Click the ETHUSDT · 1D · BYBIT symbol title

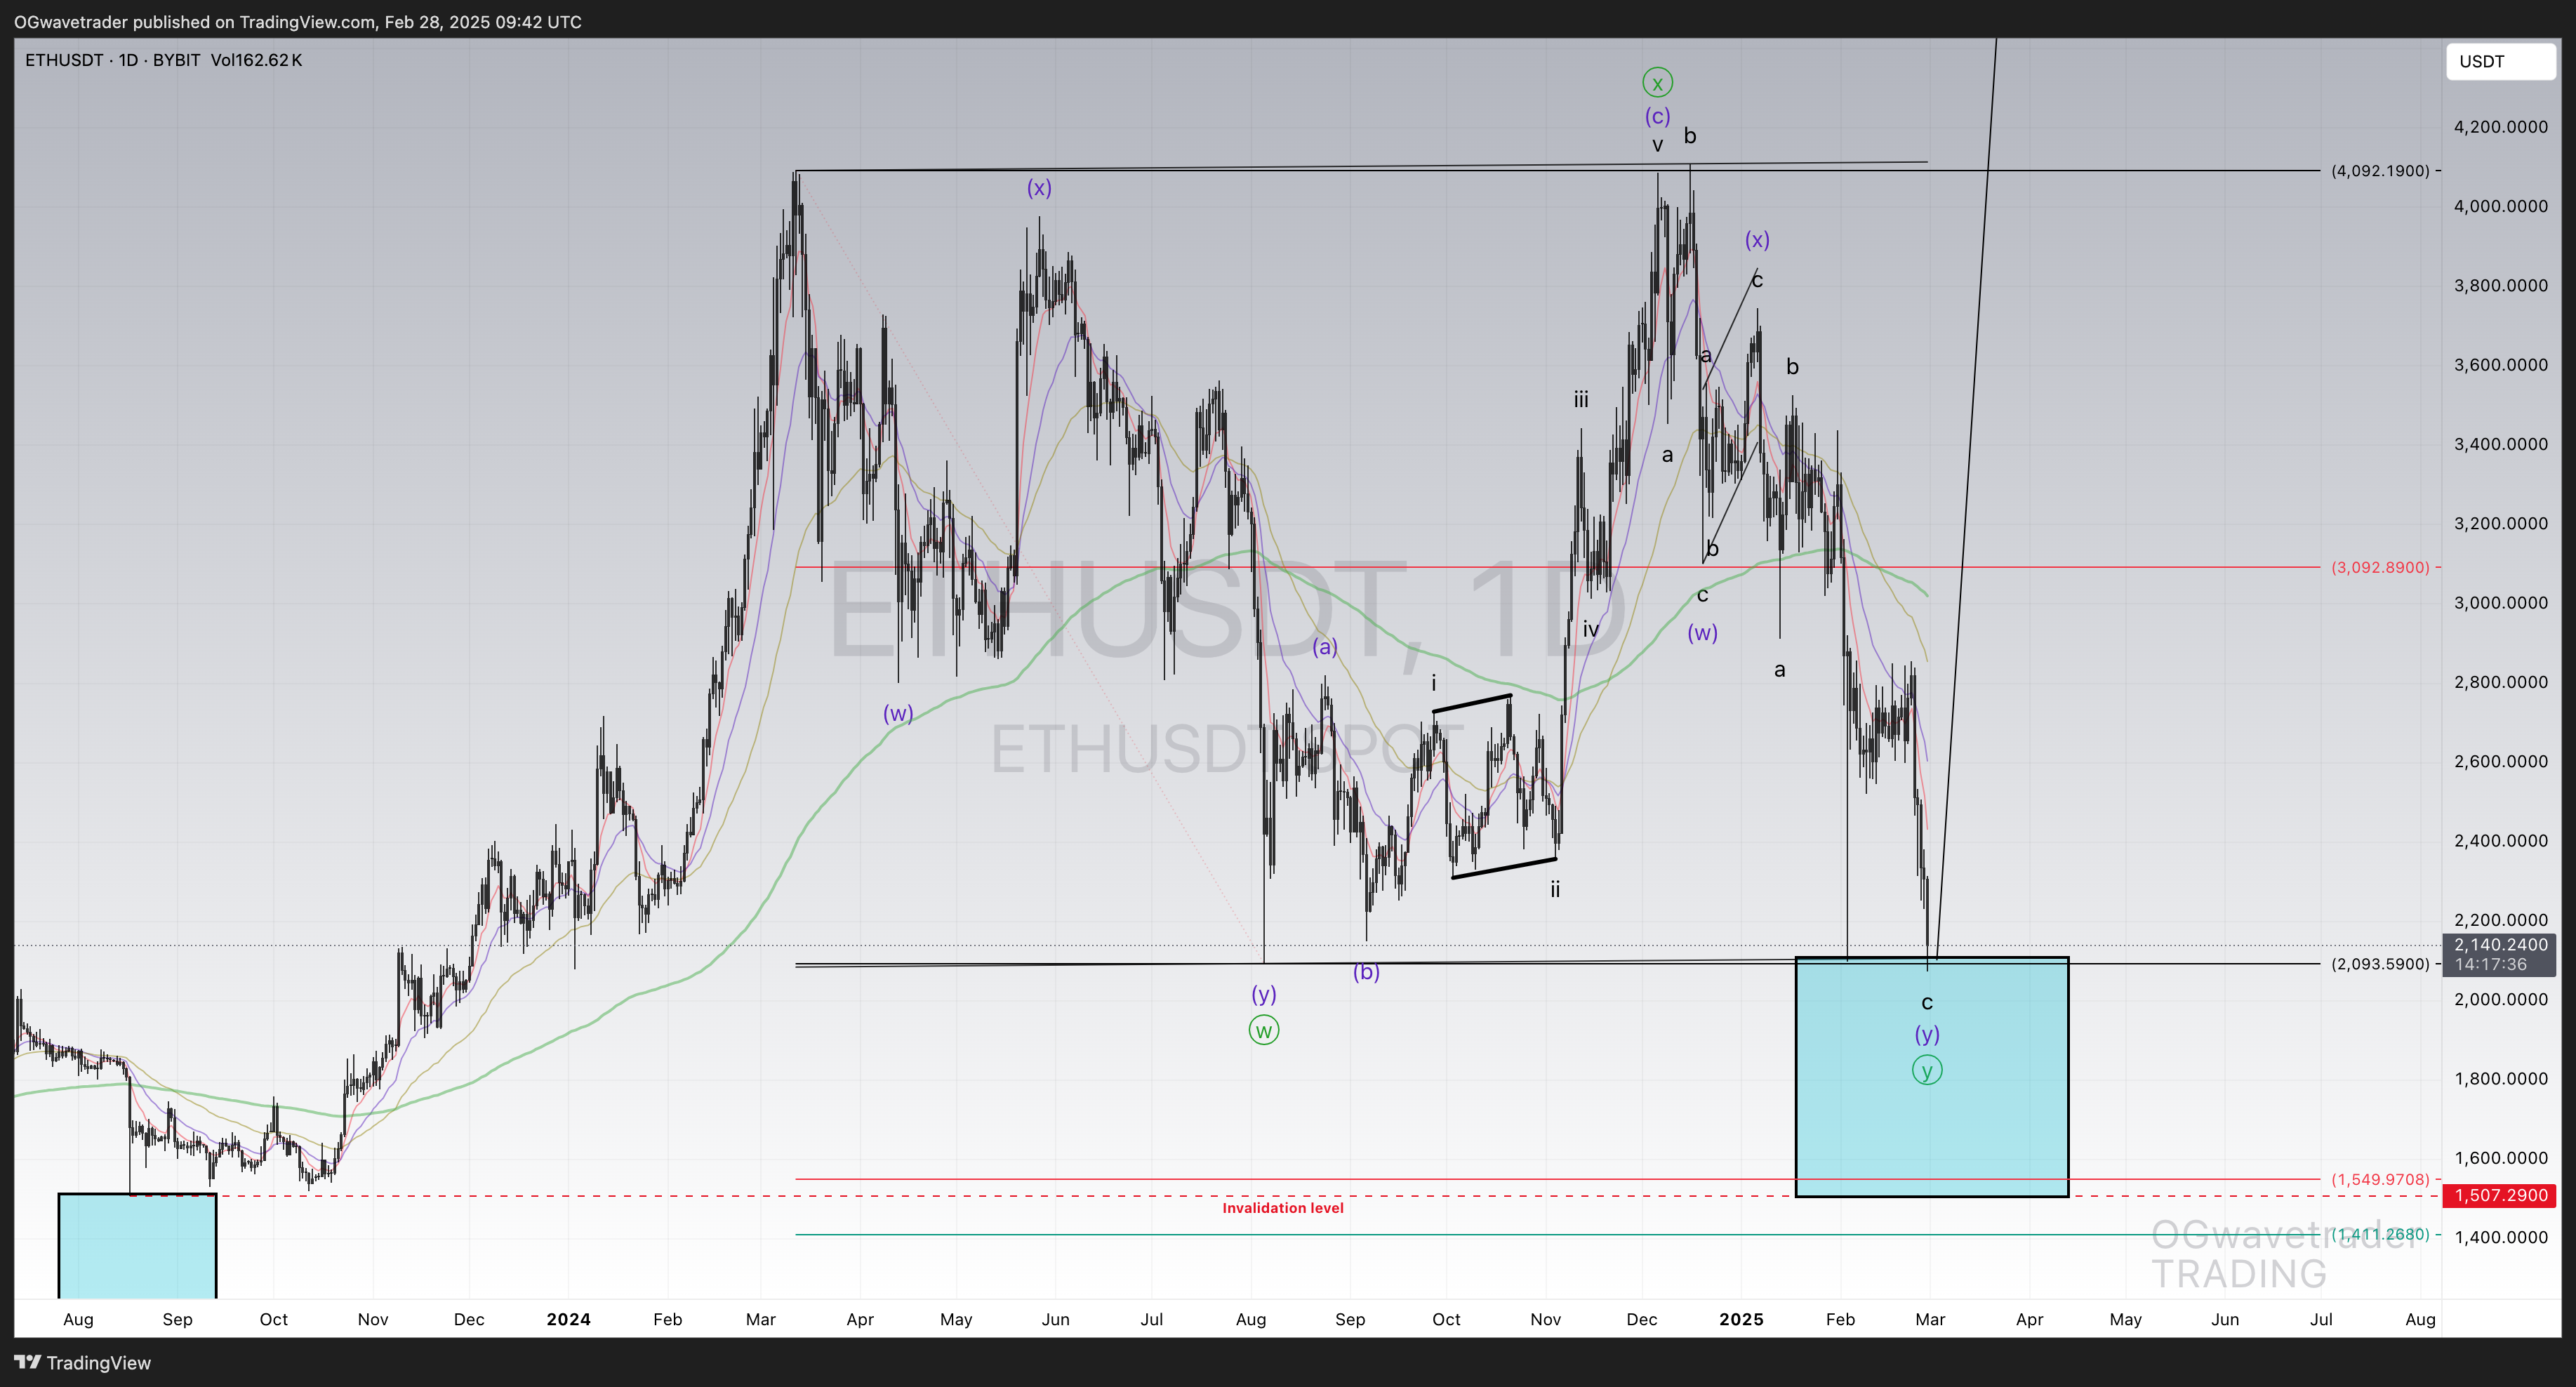pos(113,60)
